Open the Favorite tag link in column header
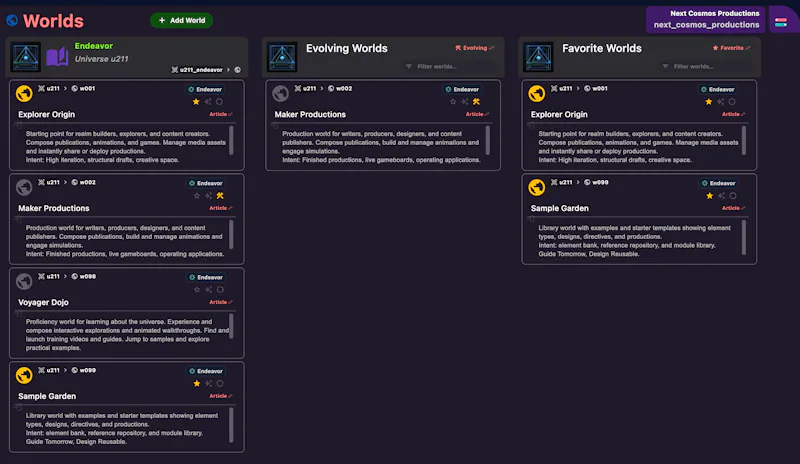The width and height of the screenshot is (800, 464). (x=731, y=48)
